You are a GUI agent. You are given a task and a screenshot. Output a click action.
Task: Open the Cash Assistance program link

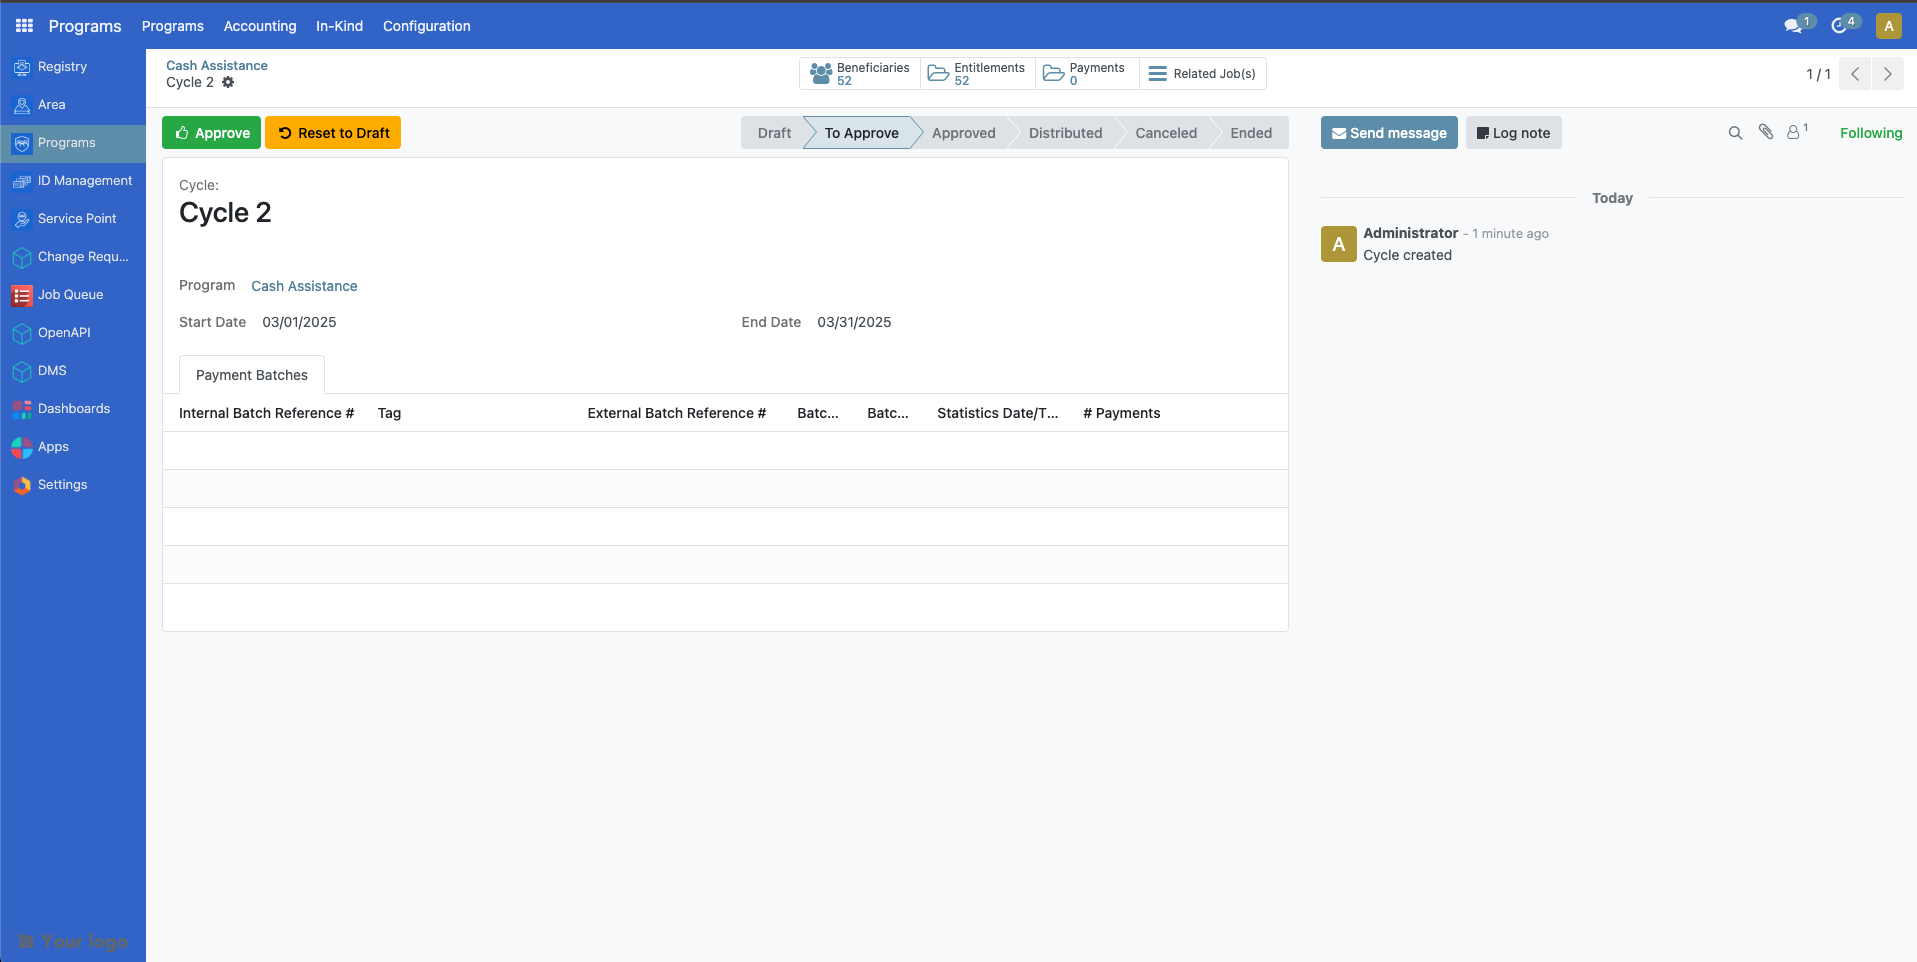point(304,286)
